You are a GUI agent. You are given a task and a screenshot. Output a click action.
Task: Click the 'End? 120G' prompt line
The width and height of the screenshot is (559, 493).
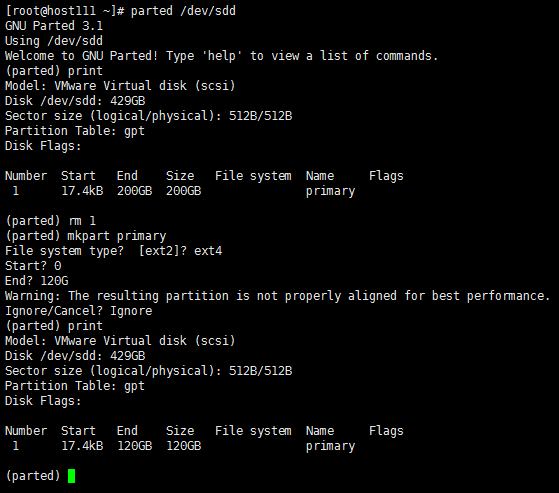[x=36, y=281]
